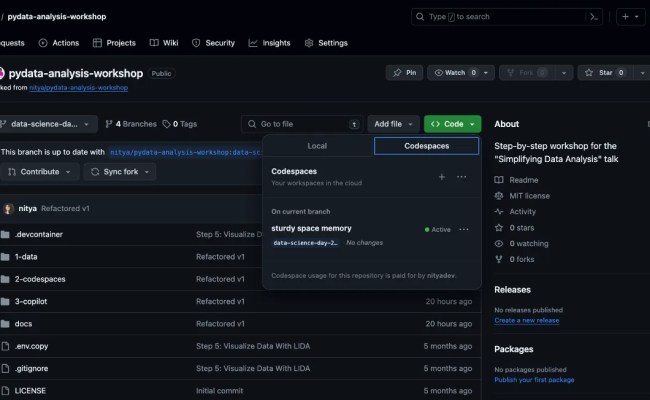The image size is (650, 400).
Task: Open nitya's author profile link
Action: pyautogui.click(x=27, y=208)
